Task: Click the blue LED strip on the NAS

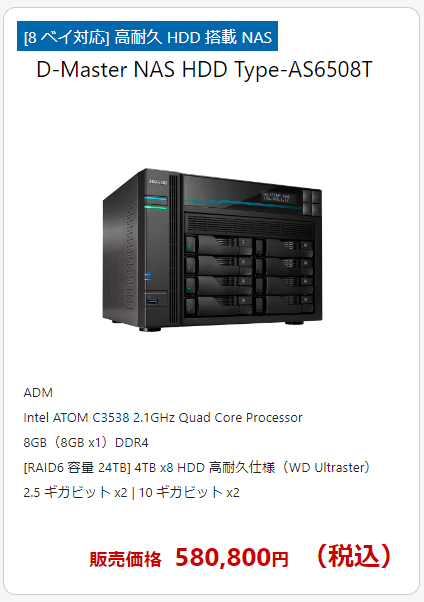Action: coord(156,198)
